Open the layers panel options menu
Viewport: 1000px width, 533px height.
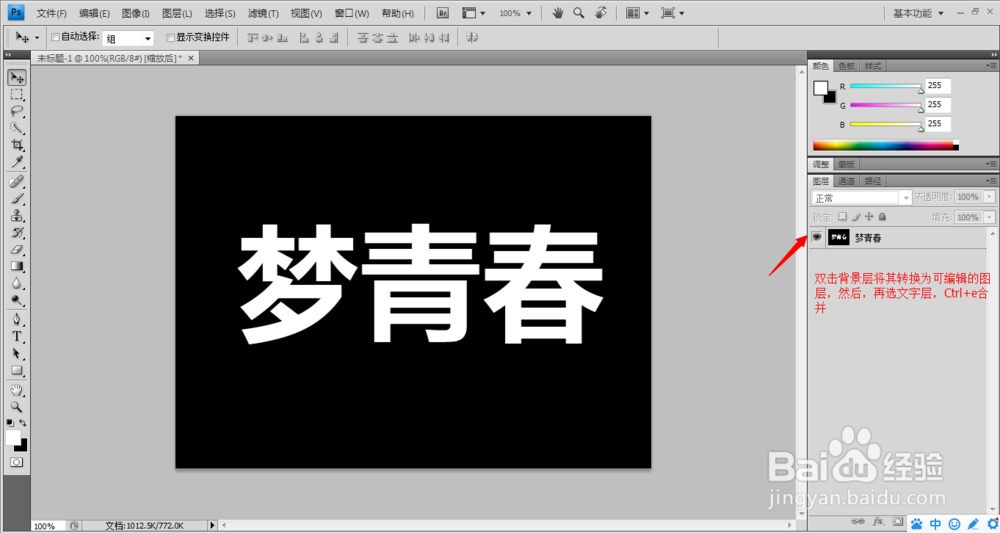(x=991, y=181)
